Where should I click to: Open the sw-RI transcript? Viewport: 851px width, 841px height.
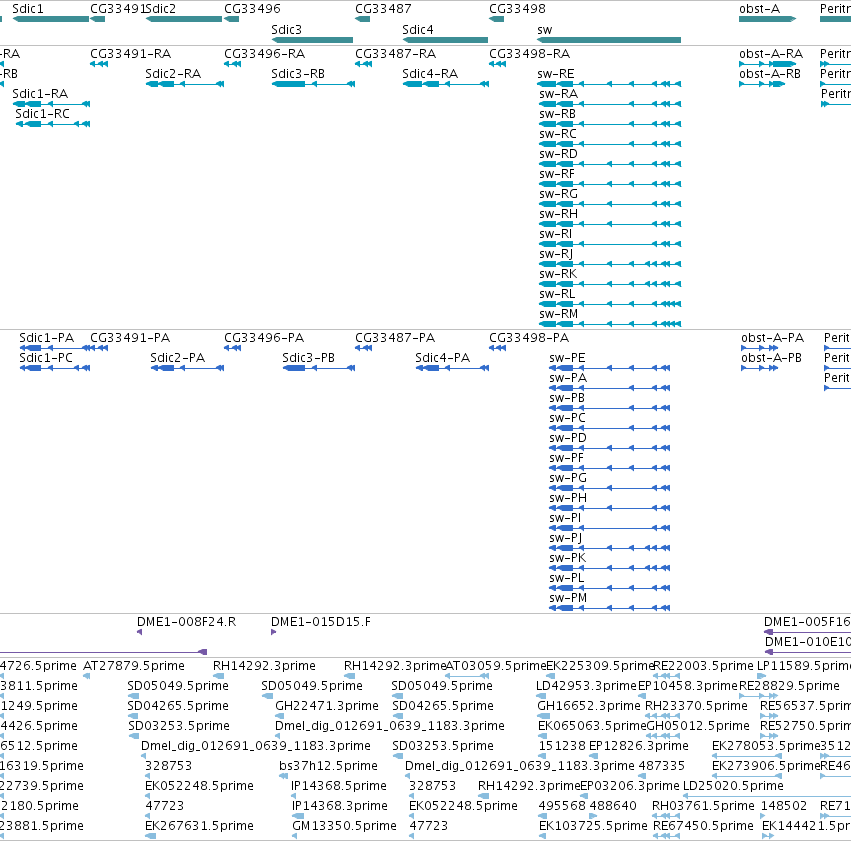pos(610,244)
